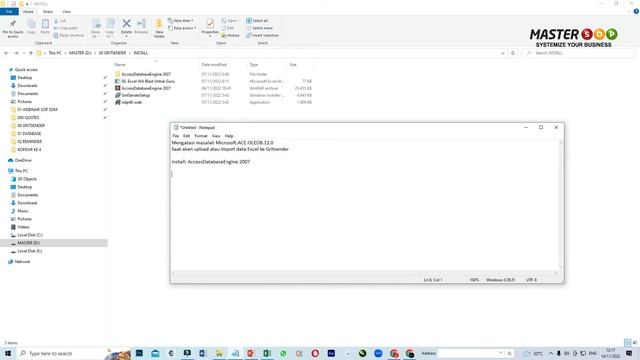Sort files by Date modified column
640x360 pixels.
point(214,64)
